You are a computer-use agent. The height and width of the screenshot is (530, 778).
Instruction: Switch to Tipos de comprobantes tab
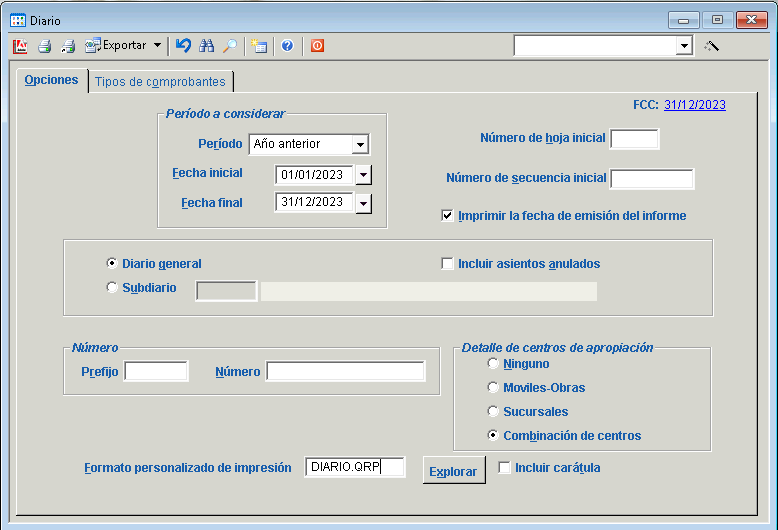point(160,82)
